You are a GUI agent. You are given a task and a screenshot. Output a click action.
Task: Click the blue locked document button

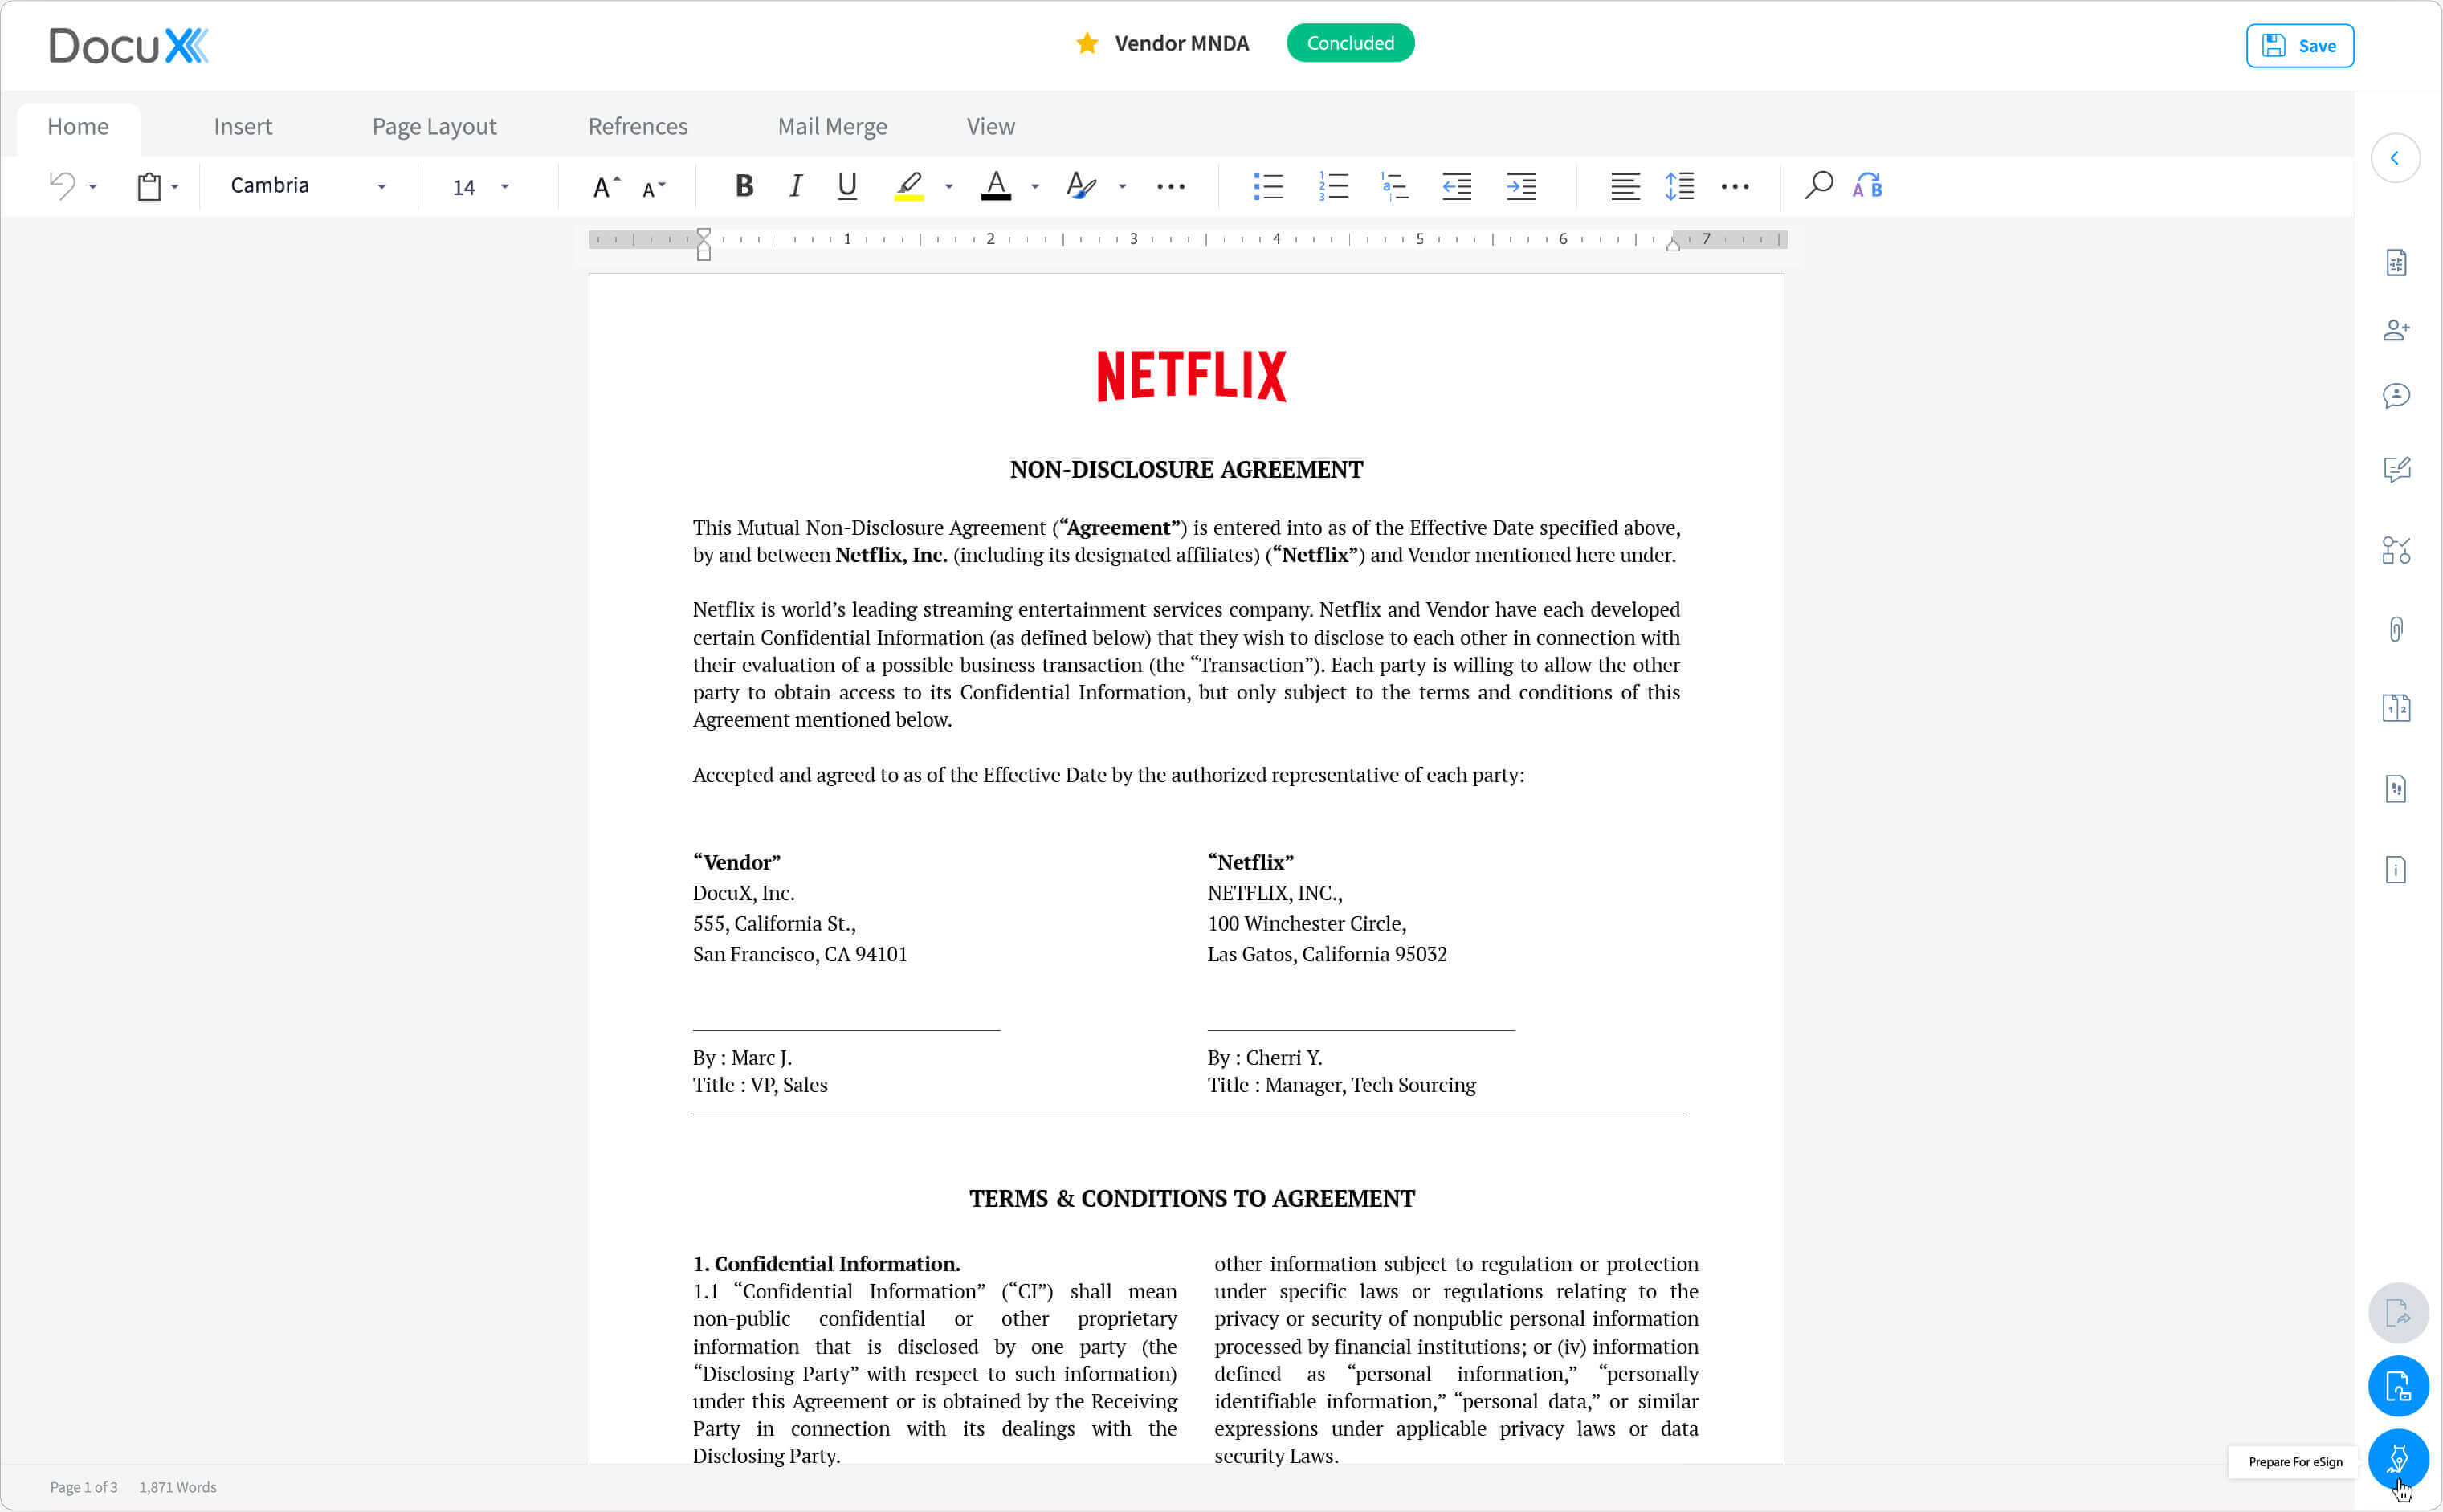pyautogui.click(x=2398, y=1386)
